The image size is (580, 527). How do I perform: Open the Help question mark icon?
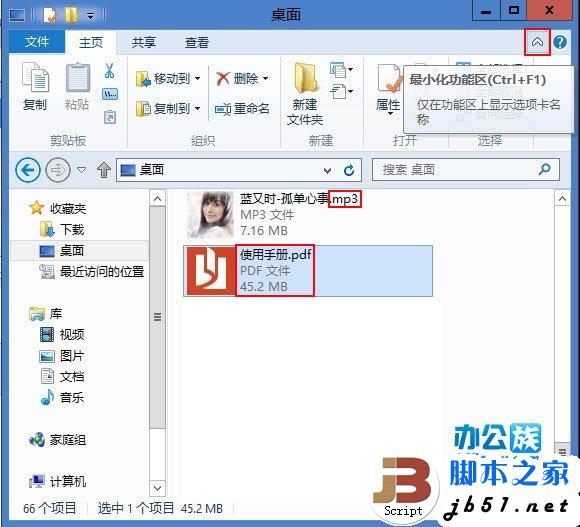click(x=560, y=42)
